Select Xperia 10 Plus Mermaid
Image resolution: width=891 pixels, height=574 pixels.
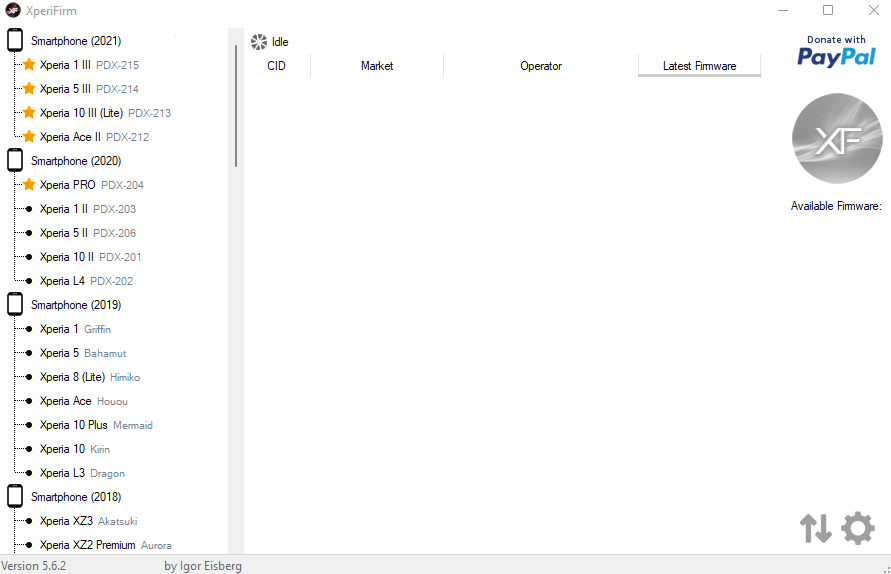coord(97,425)
